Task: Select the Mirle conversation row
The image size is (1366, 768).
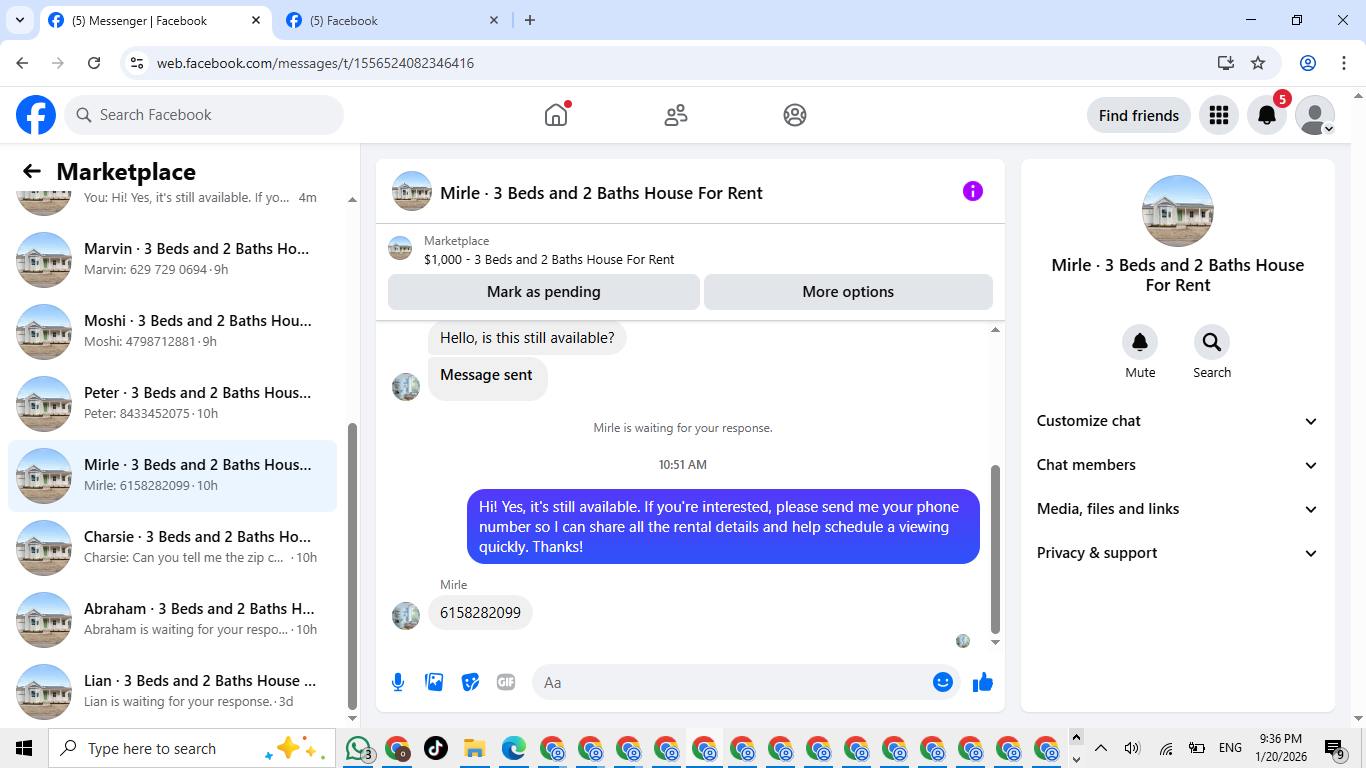Action: [172, 476]
